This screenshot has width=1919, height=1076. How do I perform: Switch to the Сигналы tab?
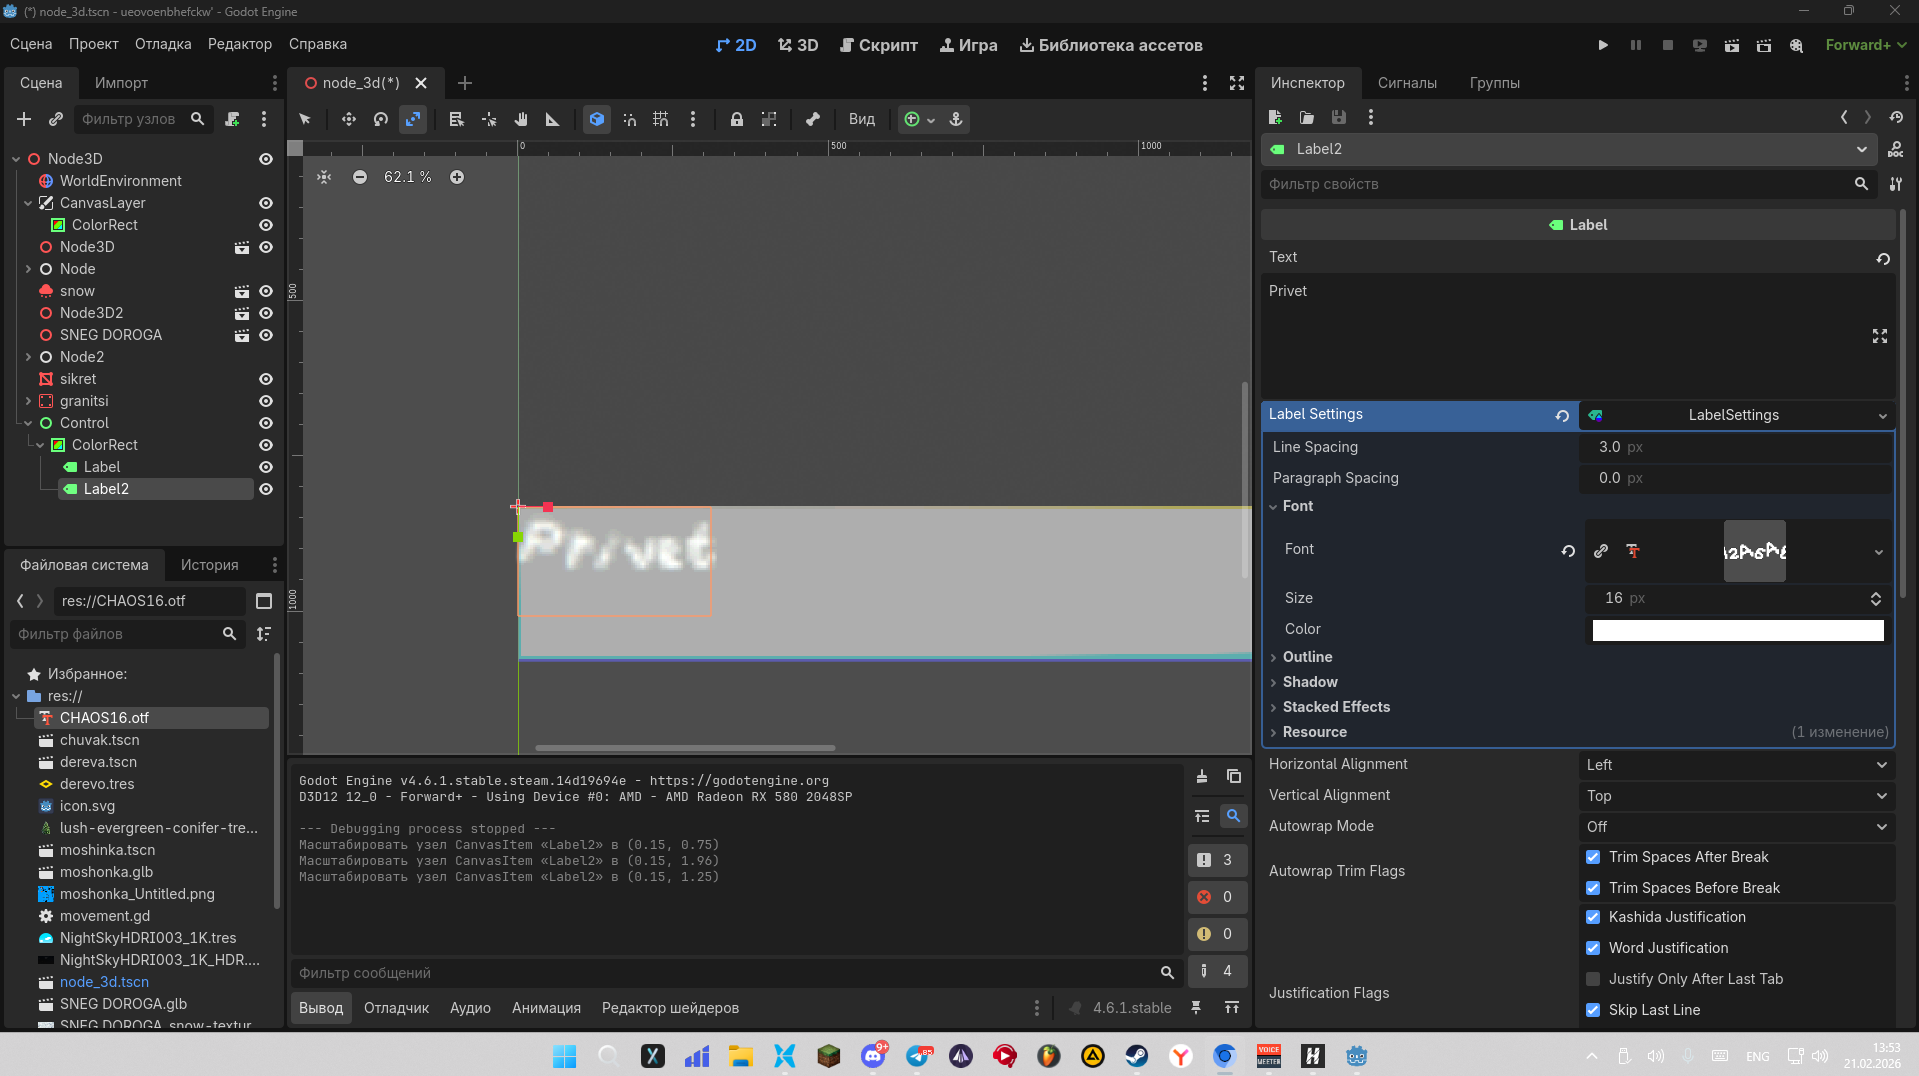(1406, 83)
